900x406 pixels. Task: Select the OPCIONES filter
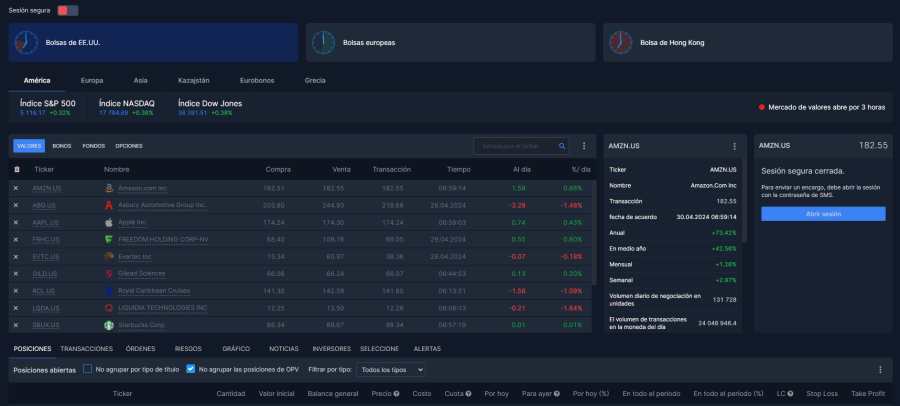click(129, 146)
